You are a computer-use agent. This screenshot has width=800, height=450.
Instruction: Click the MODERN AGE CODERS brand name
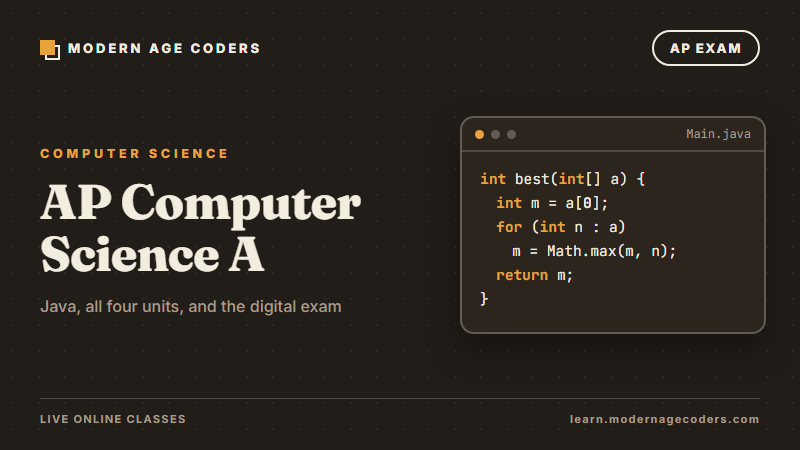(x=164, y=48)
